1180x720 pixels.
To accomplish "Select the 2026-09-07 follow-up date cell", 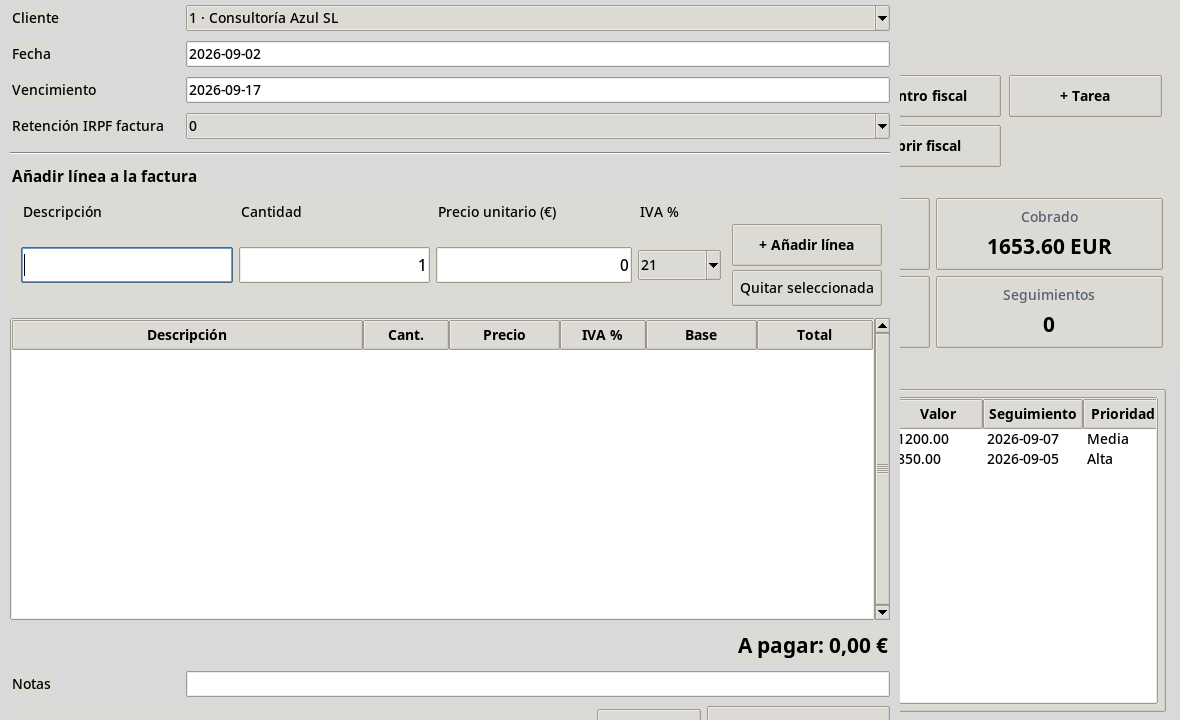I will click(x=1023, y=439).
